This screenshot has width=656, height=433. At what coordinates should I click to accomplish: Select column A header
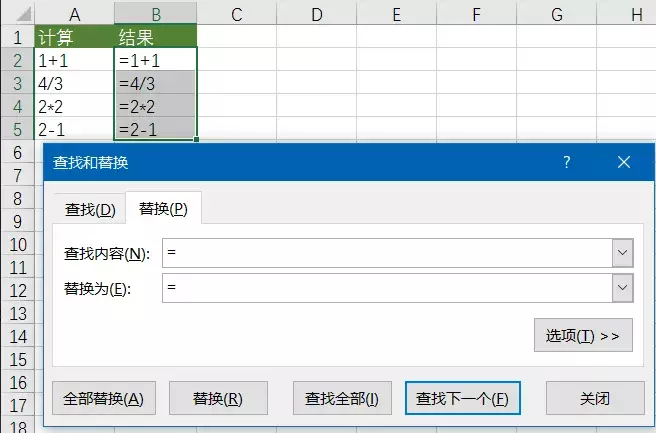(x=75, y=14)
